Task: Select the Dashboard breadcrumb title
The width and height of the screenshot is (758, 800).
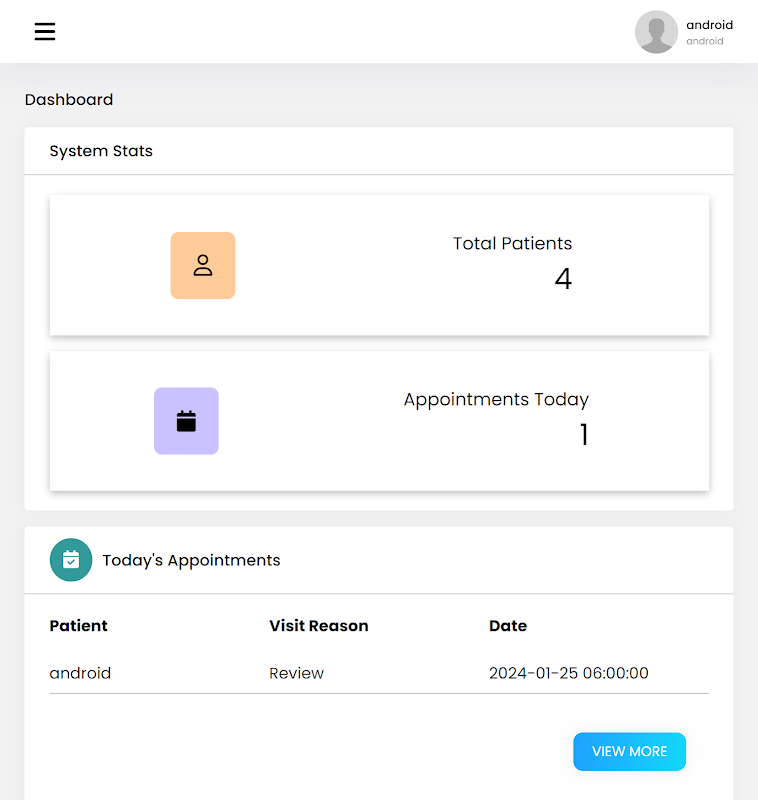Action: click(x=69, y=100)
